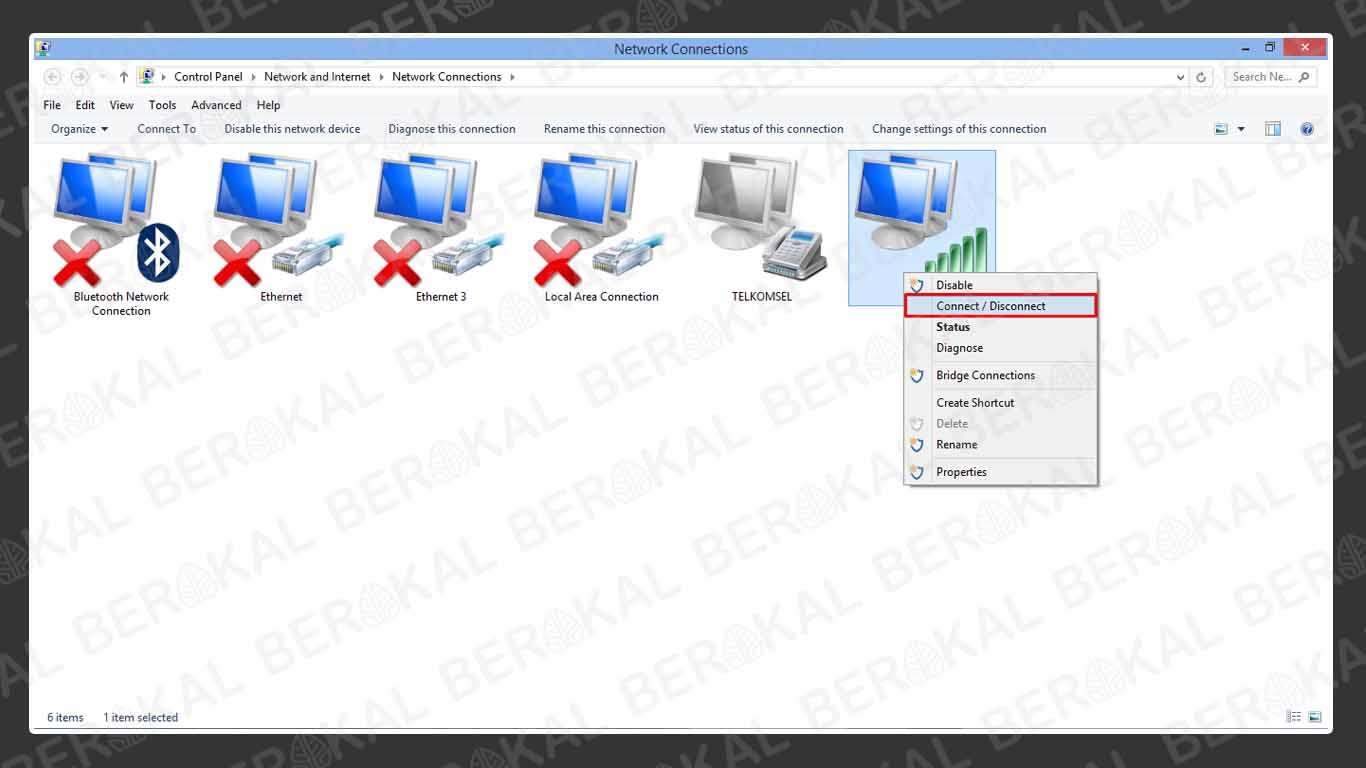Image resolution: width=1366 pixels, height=768 pixels.
Task: Open the Edit menu
Action: point(85,105)
